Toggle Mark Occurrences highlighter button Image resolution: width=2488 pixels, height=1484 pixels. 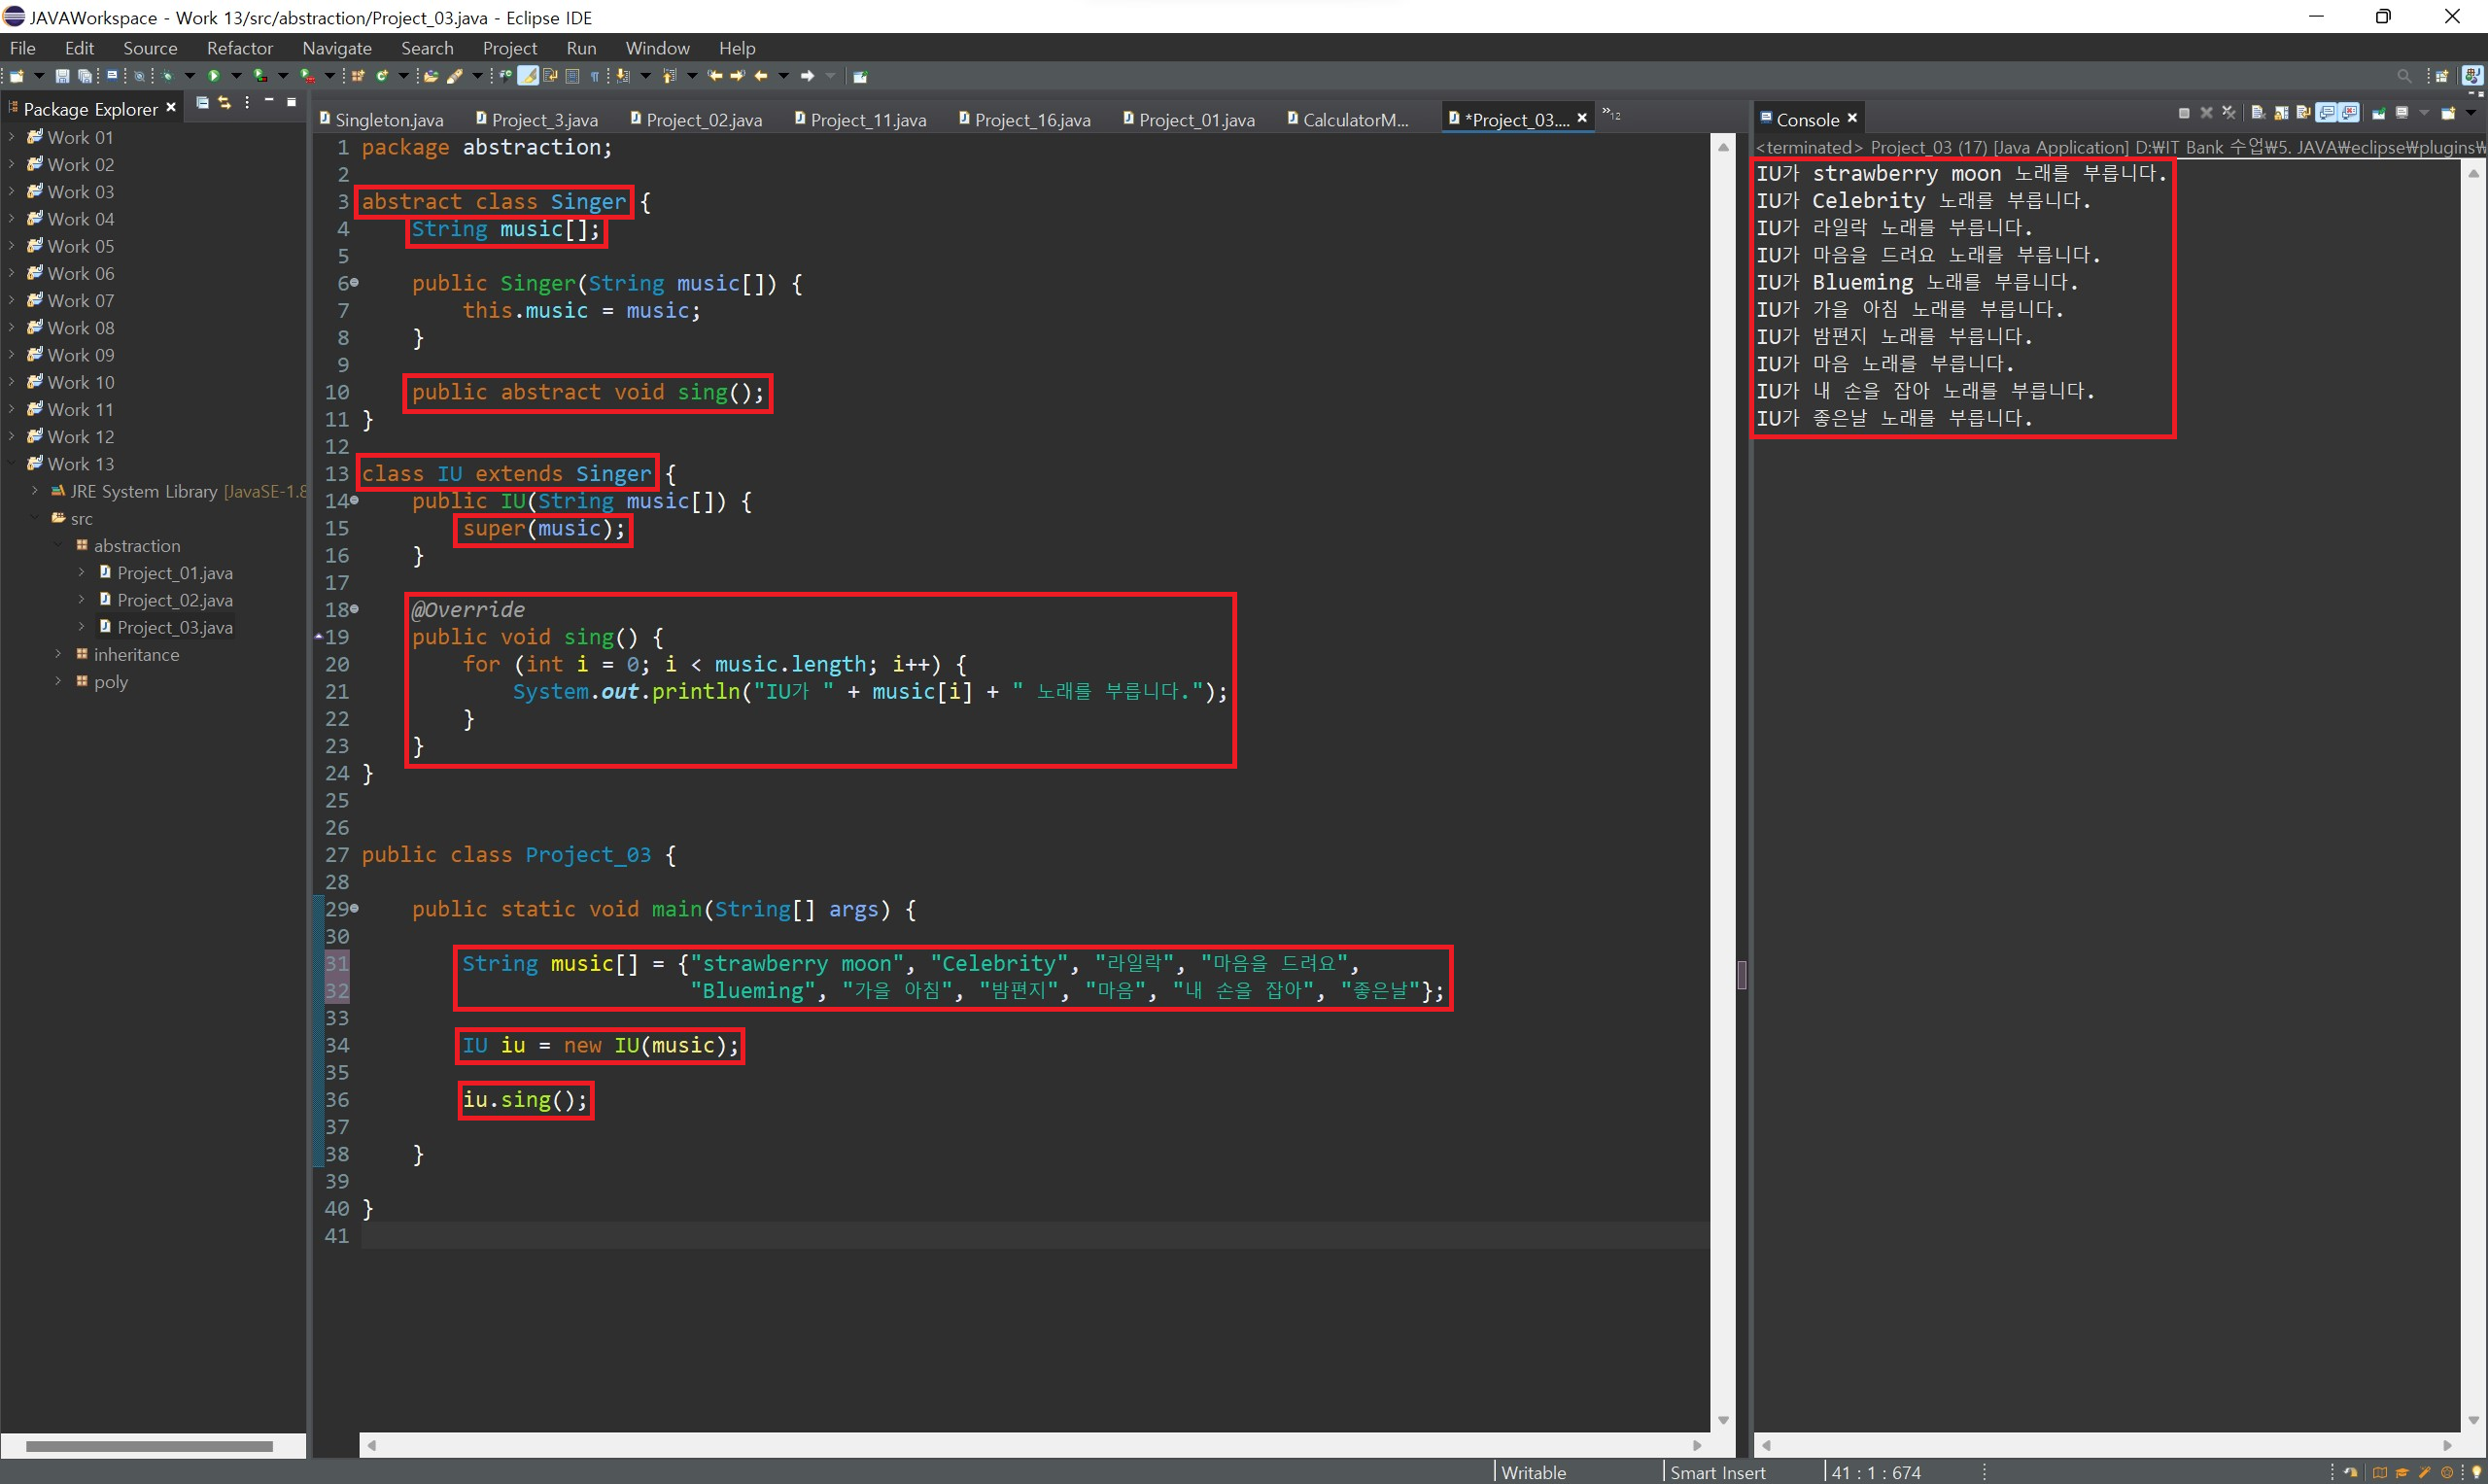(x=528, y=76)
